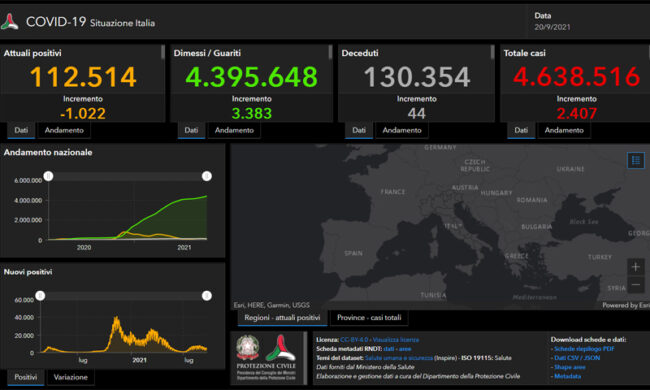Click the date value 20/9/2021
The height and width of the screenshot is (390, 650).
(x=552, y=27)
